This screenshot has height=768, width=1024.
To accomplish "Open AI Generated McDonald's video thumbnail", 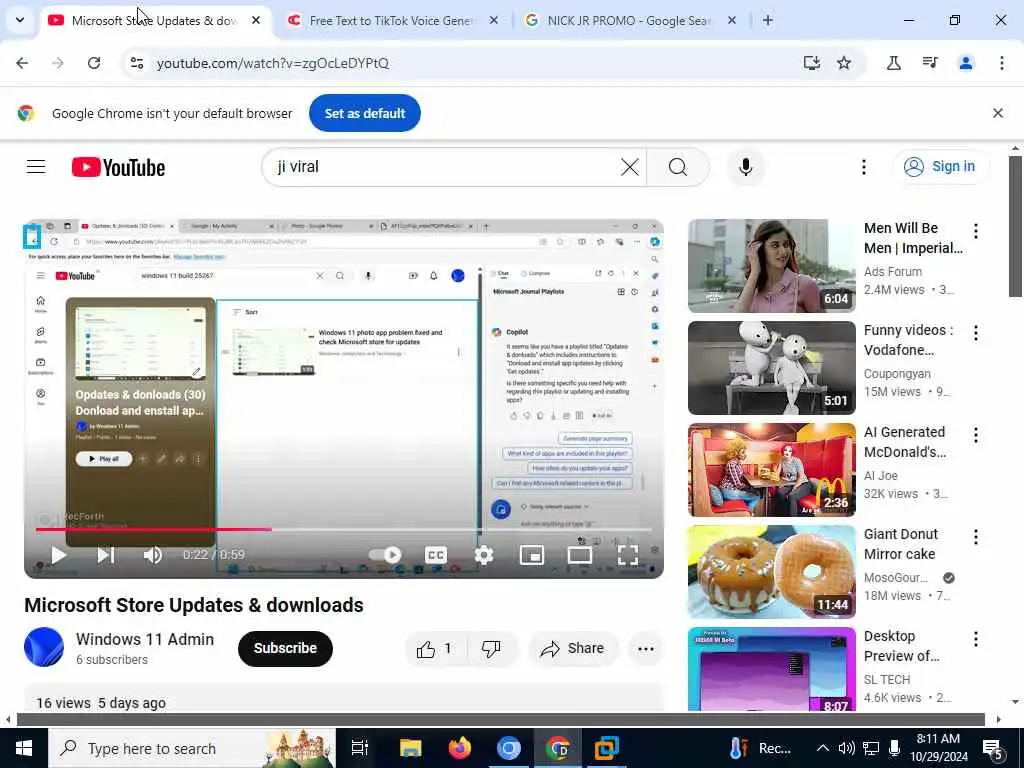I will (x=771, y=470).
